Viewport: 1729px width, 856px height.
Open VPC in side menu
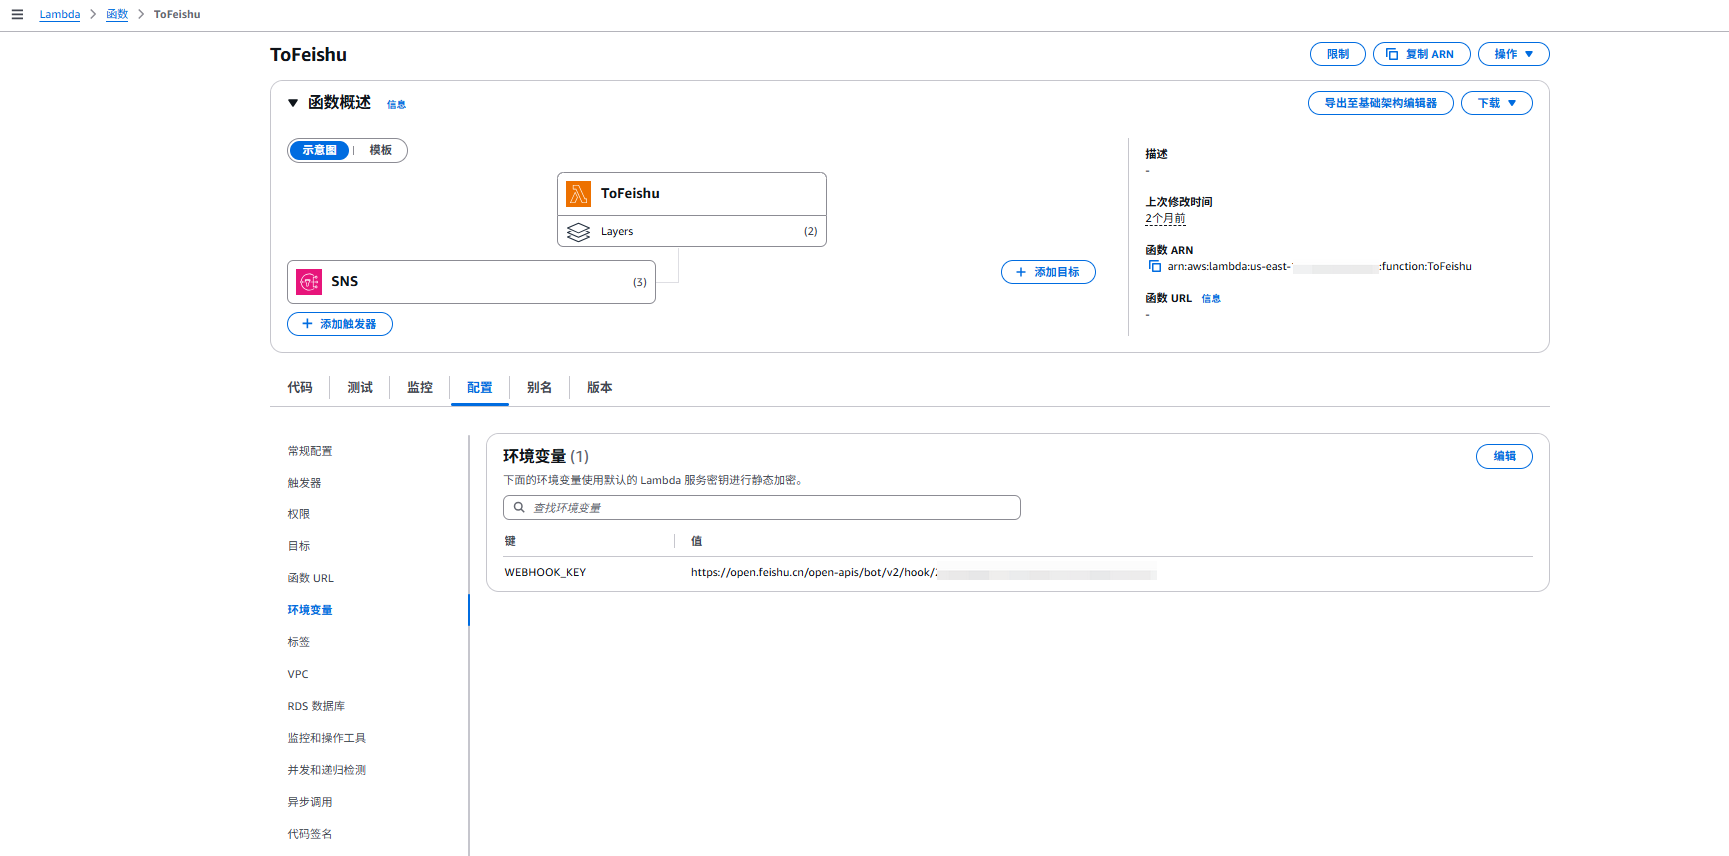click(x=298, y=674)
